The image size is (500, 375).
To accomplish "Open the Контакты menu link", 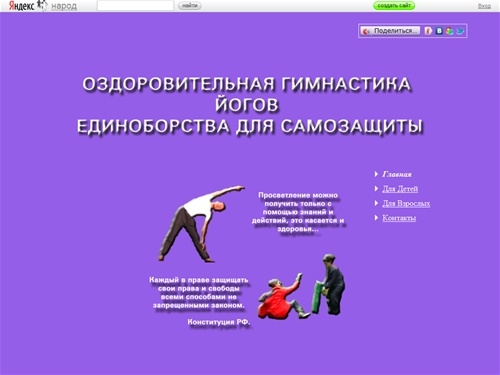I will click(x=399, y=218).
